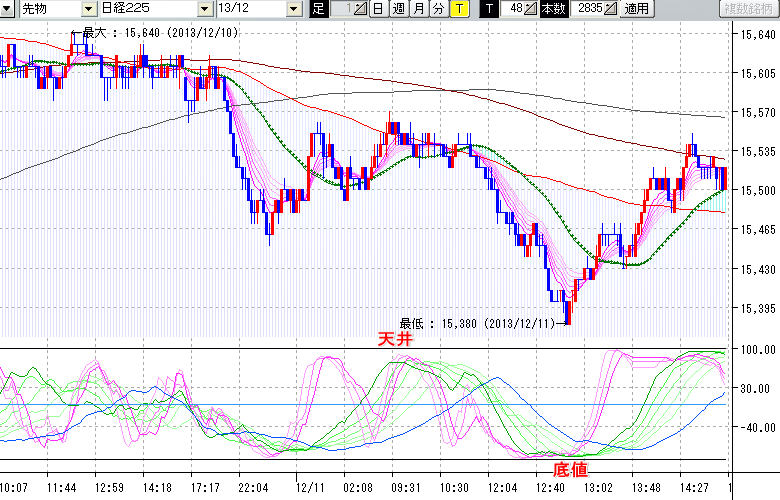Viewport: 780px width, 500px height.
Task: Select the minute (分) bar timeframe
Action: coord(438,9)
